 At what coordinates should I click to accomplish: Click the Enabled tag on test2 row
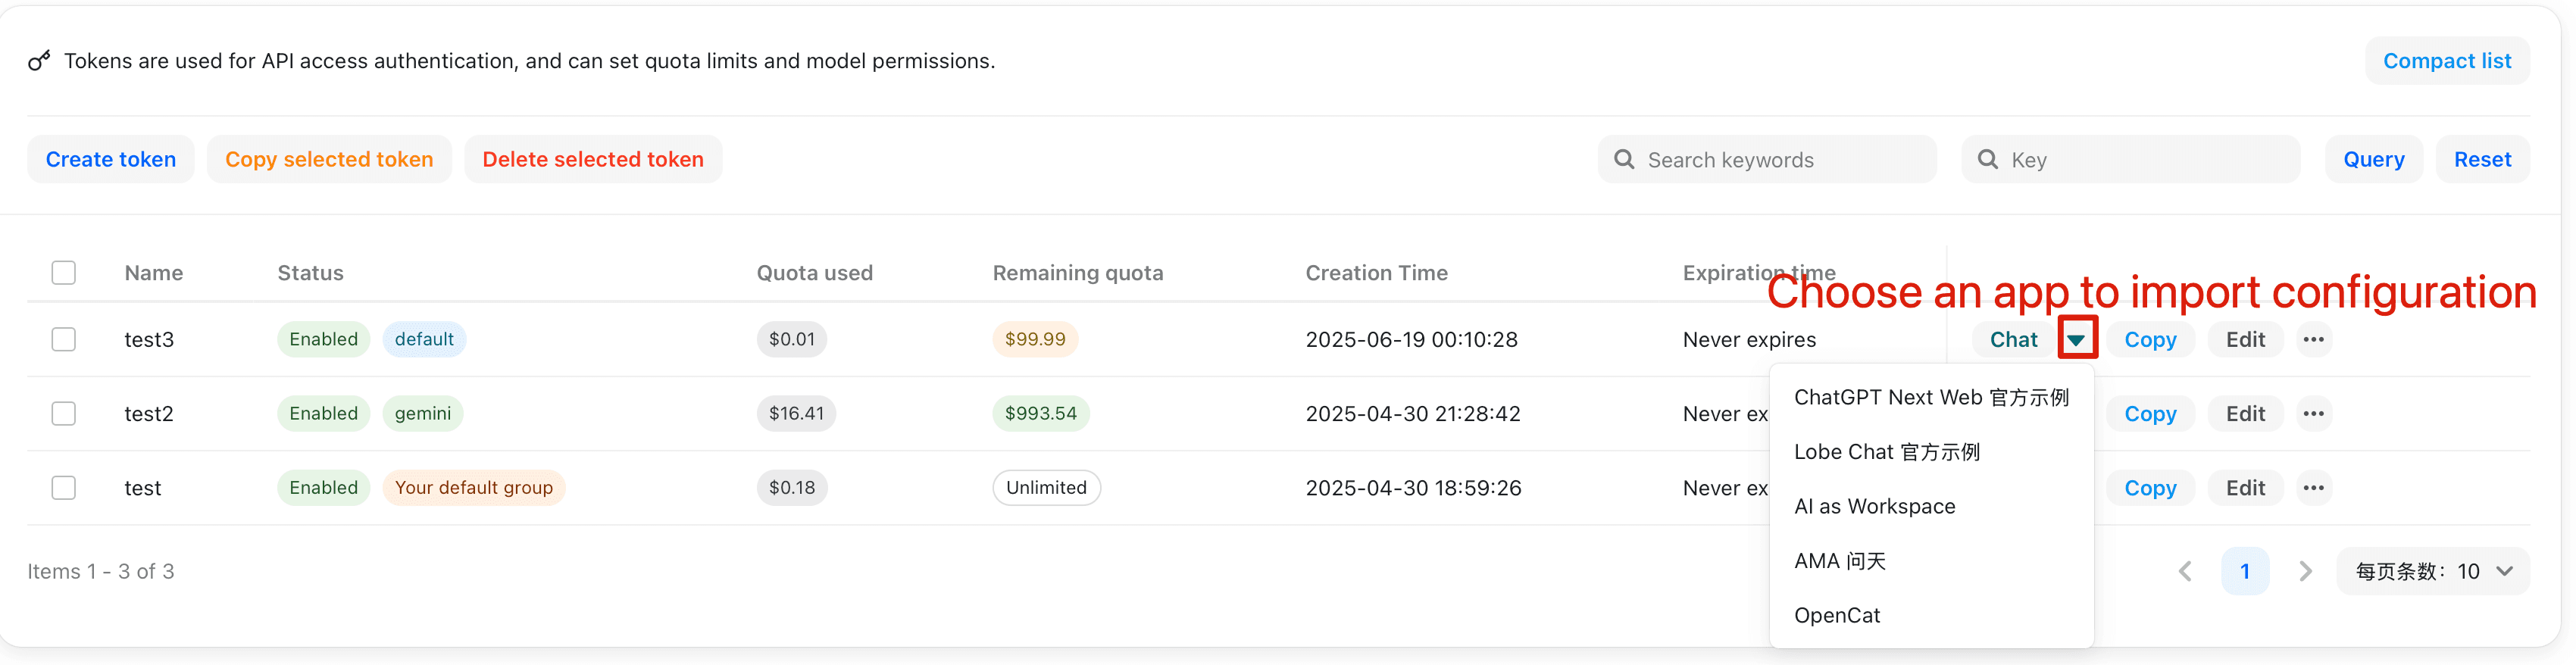pyautogui.click(x=323, y=414)
